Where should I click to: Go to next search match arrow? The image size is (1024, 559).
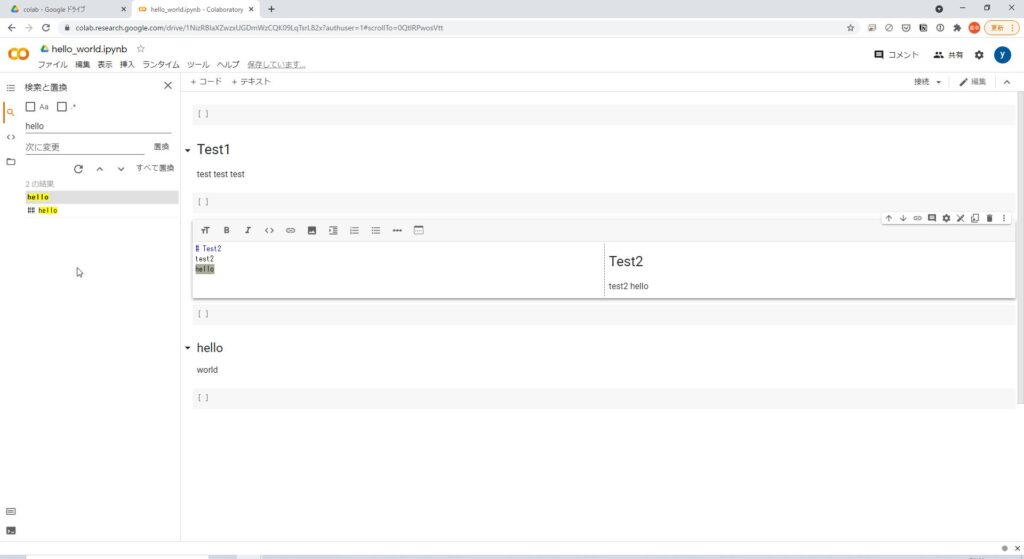(121, 168)
